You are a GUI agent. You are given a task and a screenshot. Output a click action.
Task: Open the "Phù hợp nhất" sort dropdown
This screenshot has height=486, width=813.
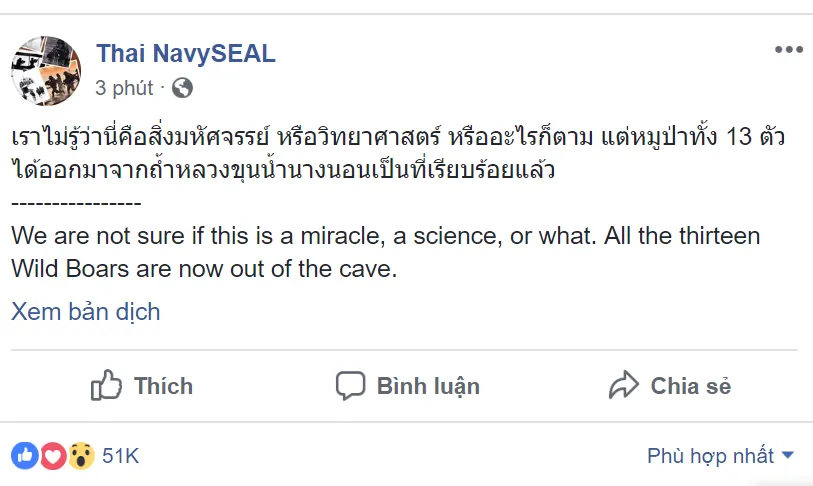point(710,456)
